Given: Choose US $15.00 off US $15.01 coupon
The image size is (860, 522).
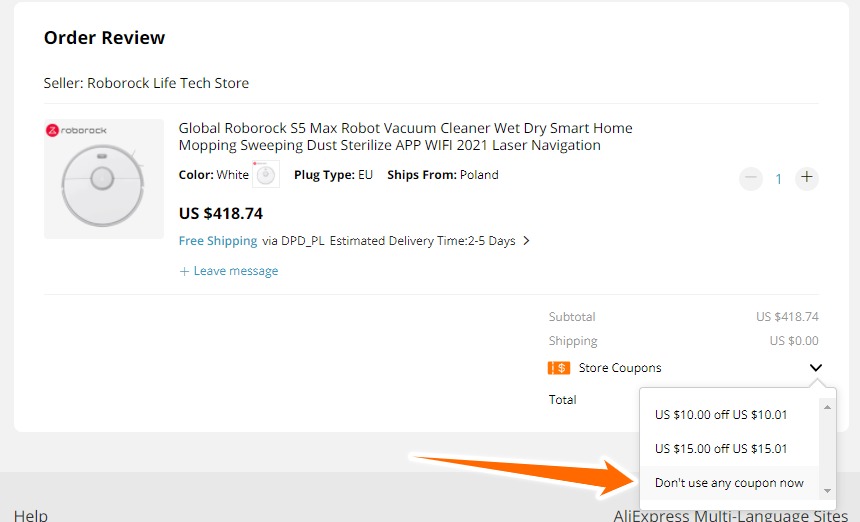Looking at the screenshot, I should [x=721, y=449].
